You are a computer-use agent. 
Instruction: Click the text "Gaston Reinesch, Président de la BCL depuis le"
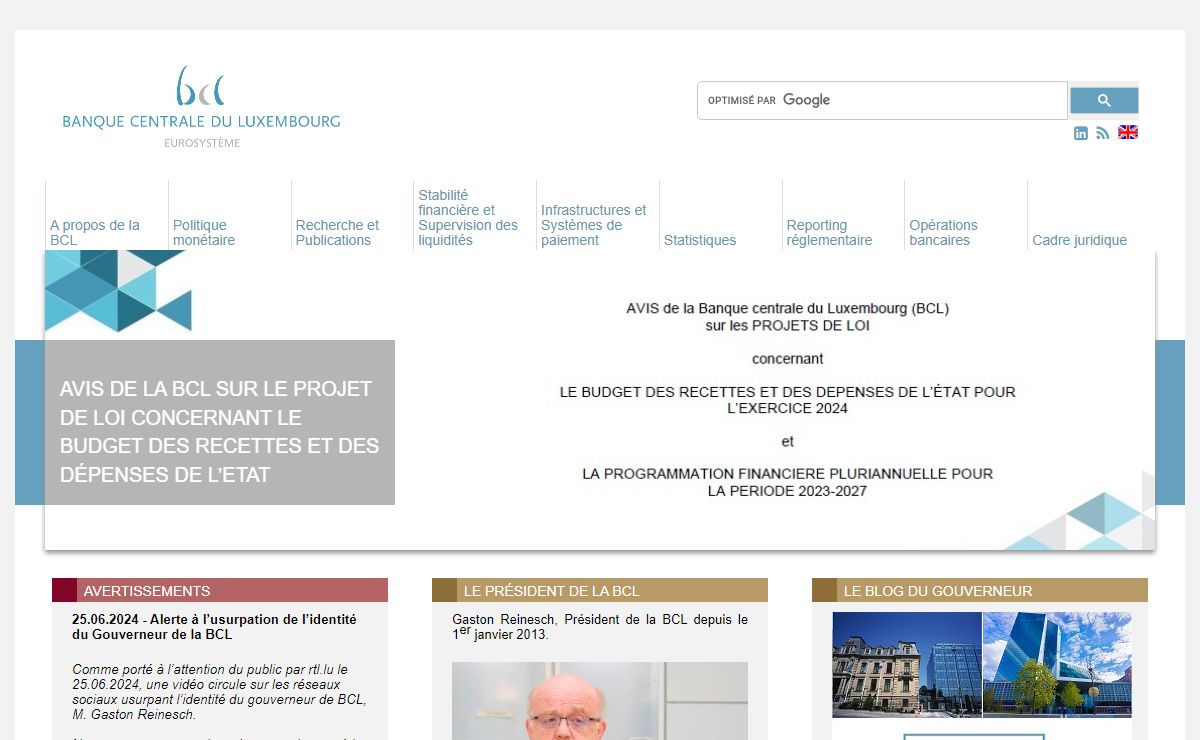600,620
